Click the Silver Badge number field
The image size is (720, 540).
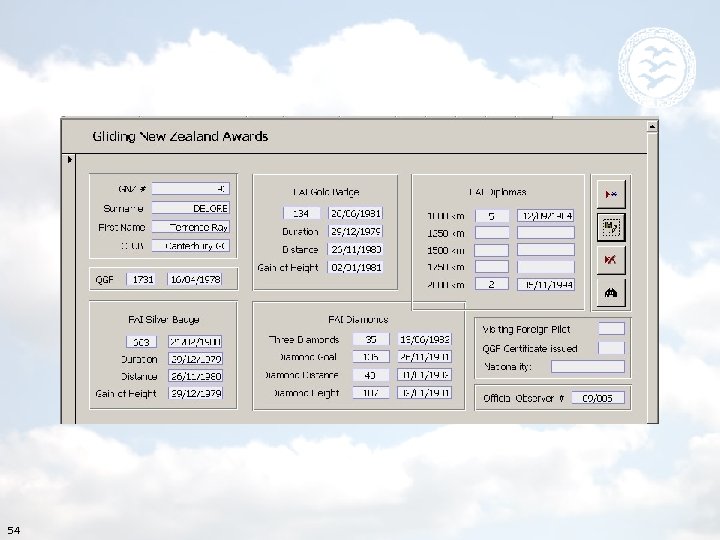point(141,342)
